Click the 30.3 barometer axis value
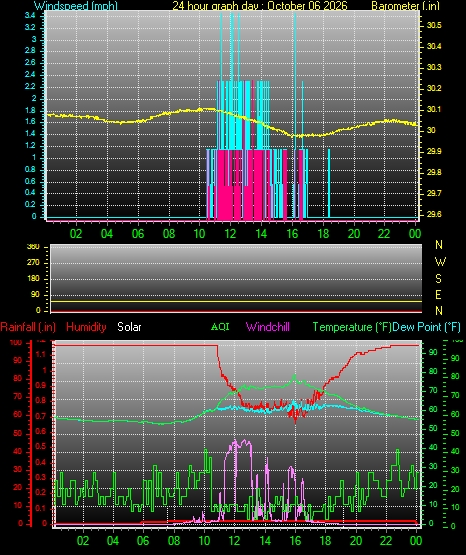The image size is (466, 555). [x=434, y=67]
